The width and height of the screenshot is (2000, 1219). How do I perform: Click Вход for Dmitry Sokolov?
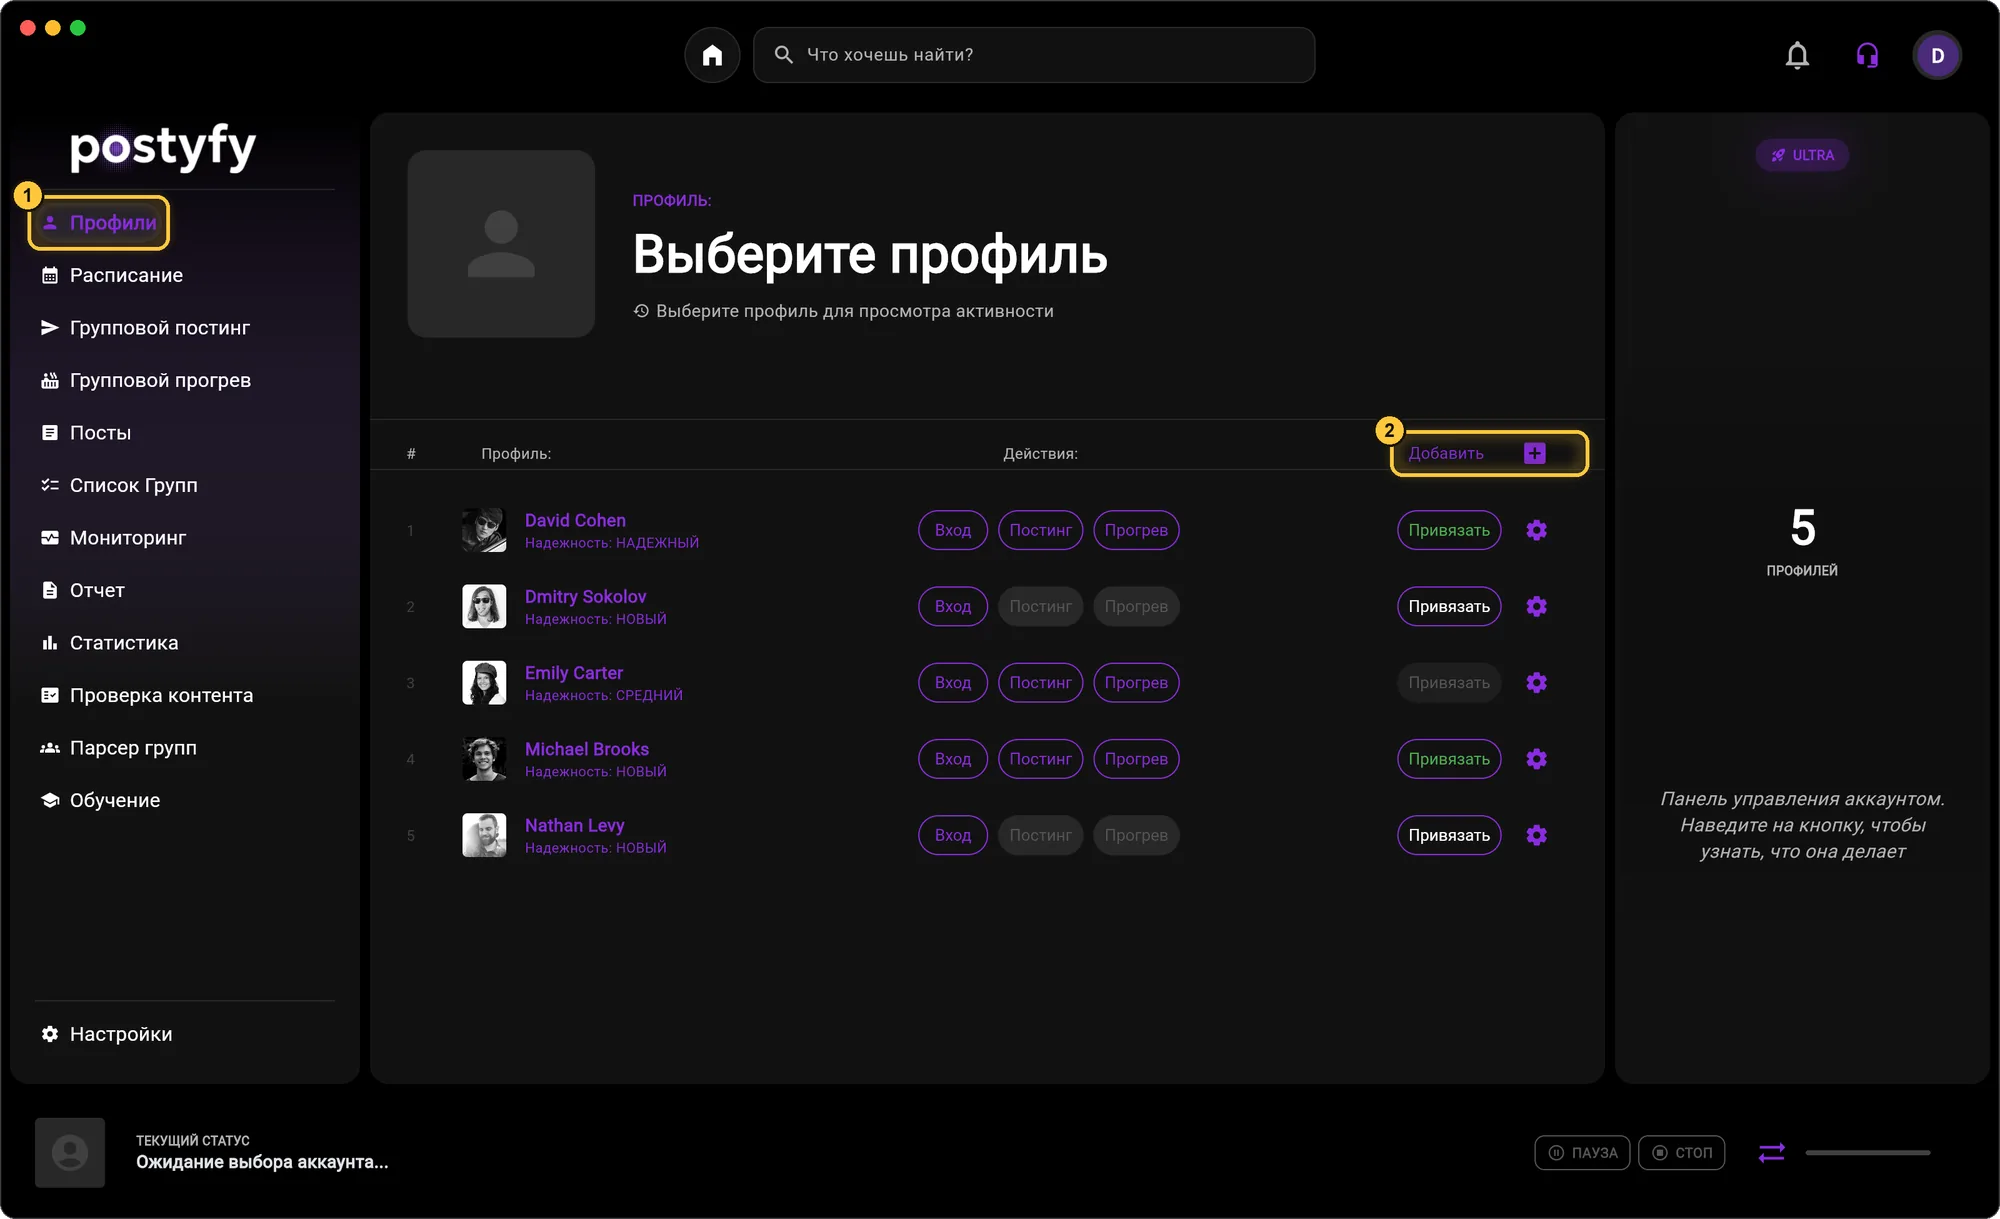click(x=953, y=606)
